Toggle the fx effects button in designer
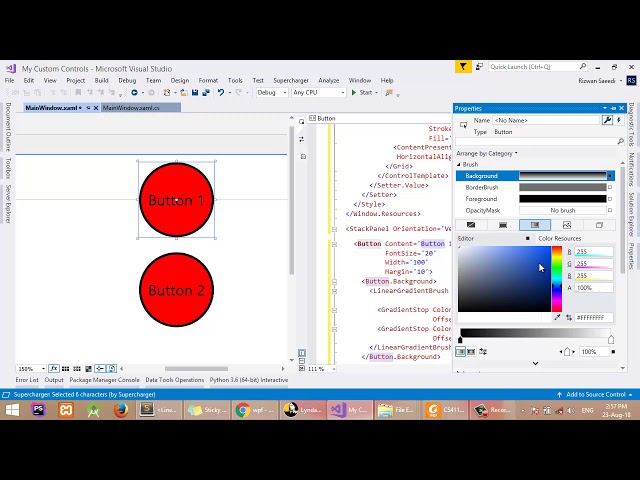This screenshot has height=480, width=640. click(x=54, y=369)
